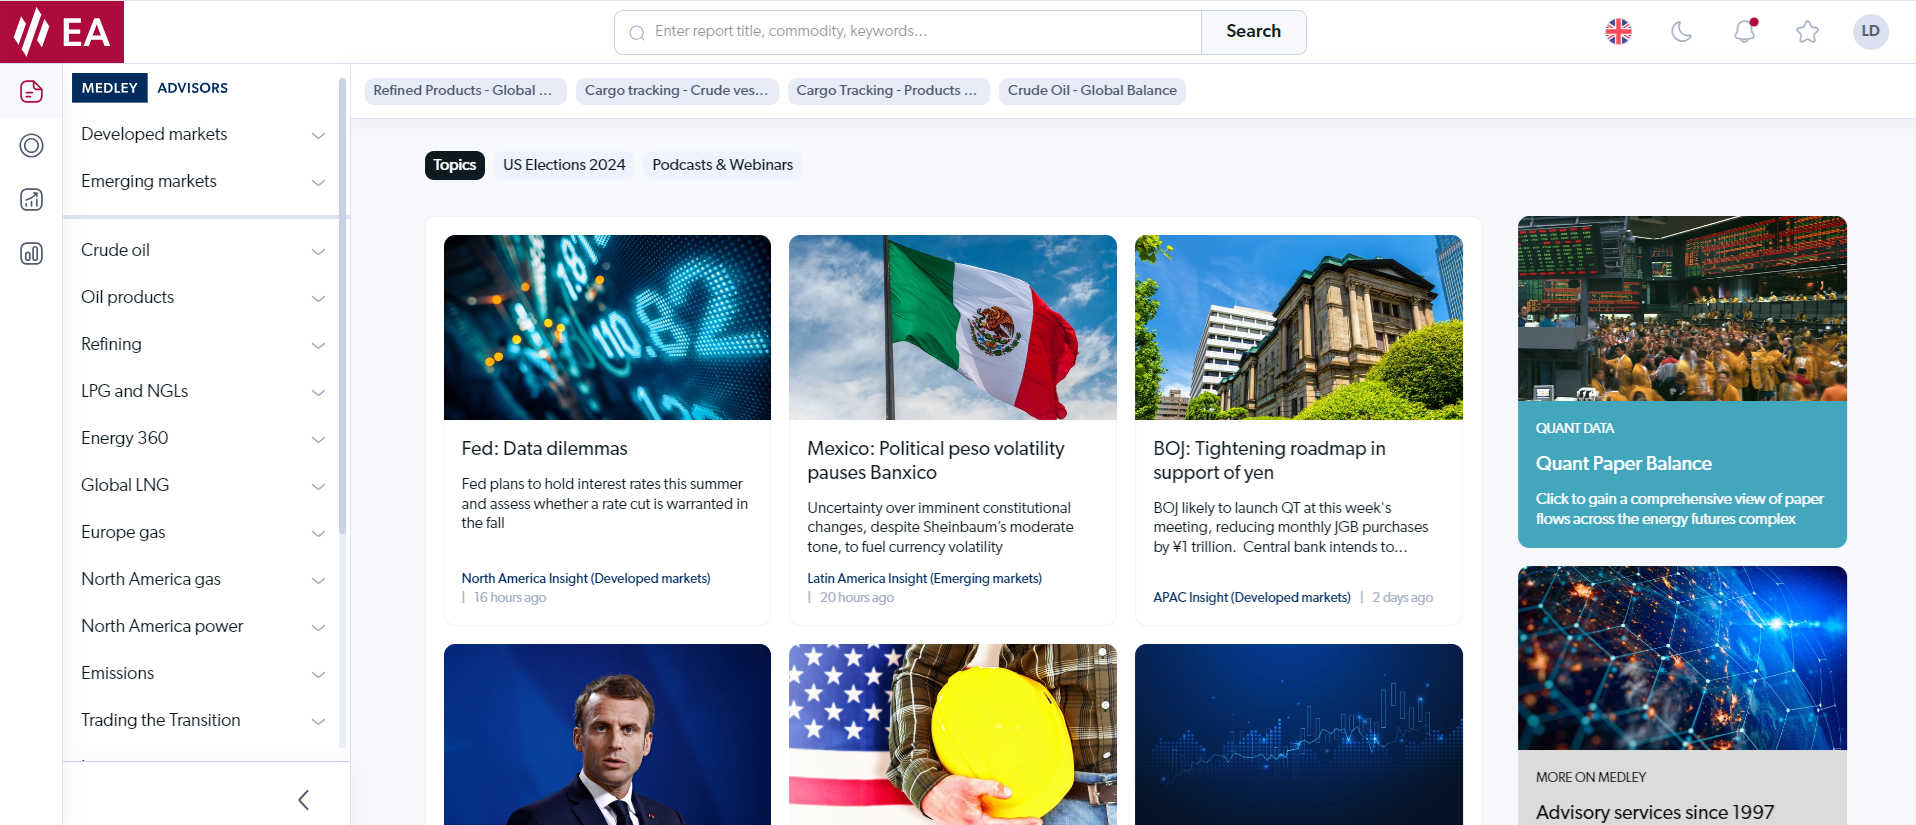Open Refined Products - Global chip
Viewport: 1916px width, 825px height.
click(x=465, y=91)
